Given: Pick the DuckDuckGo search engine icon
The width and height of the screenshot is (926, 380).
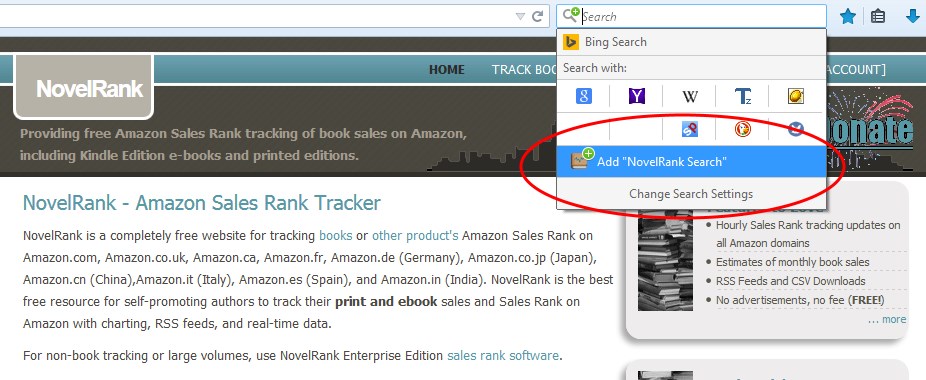Looking at the screenshot, I should [743, 129].
